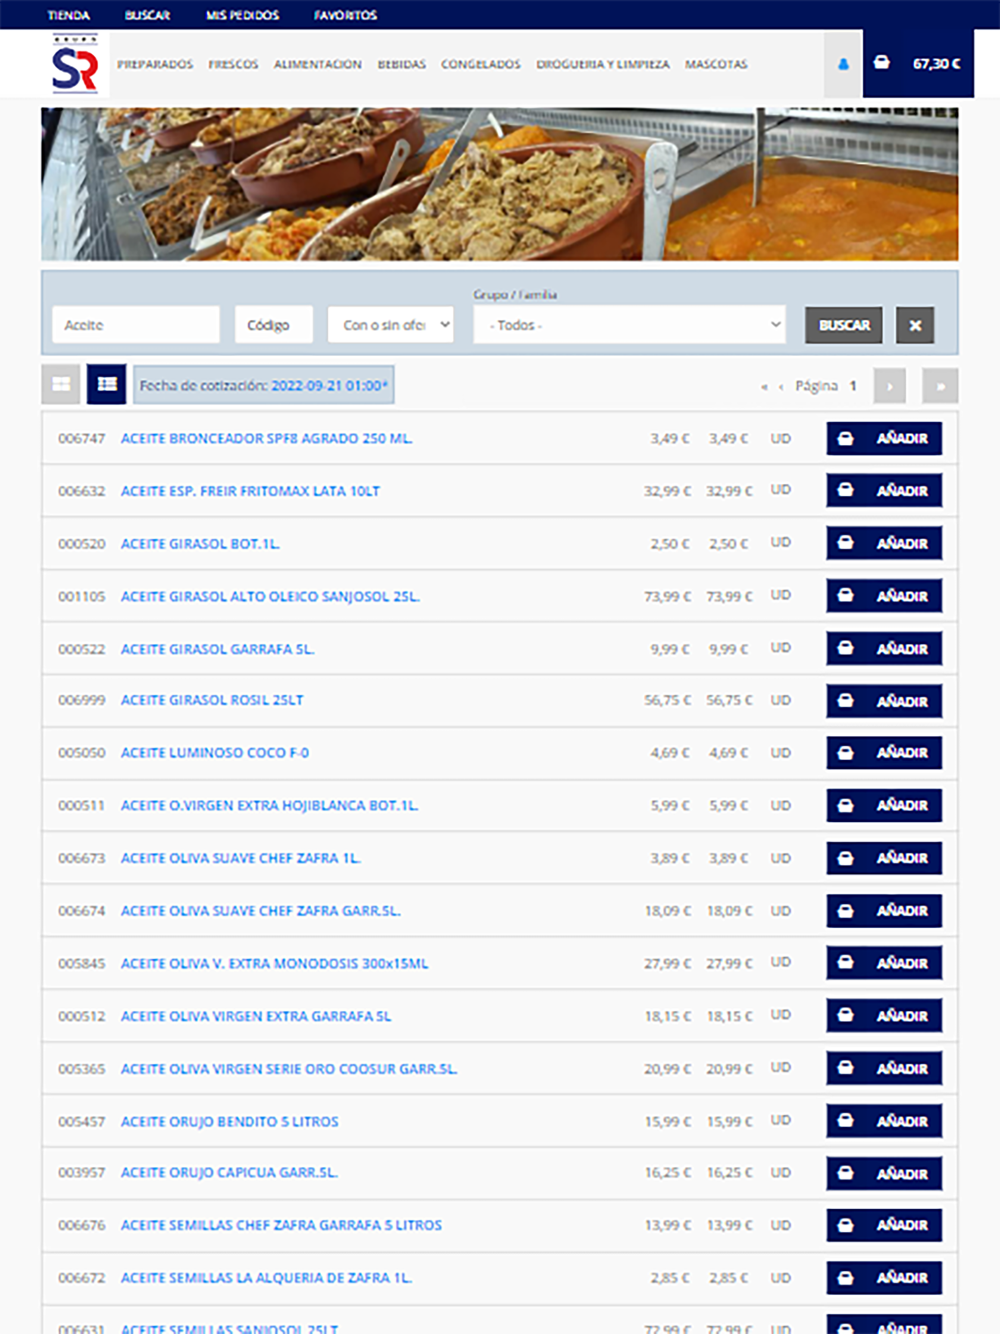
Task: Add ACEITE LUMINOSO COCO F-0 to basket
Action: [x=884, y=753]
